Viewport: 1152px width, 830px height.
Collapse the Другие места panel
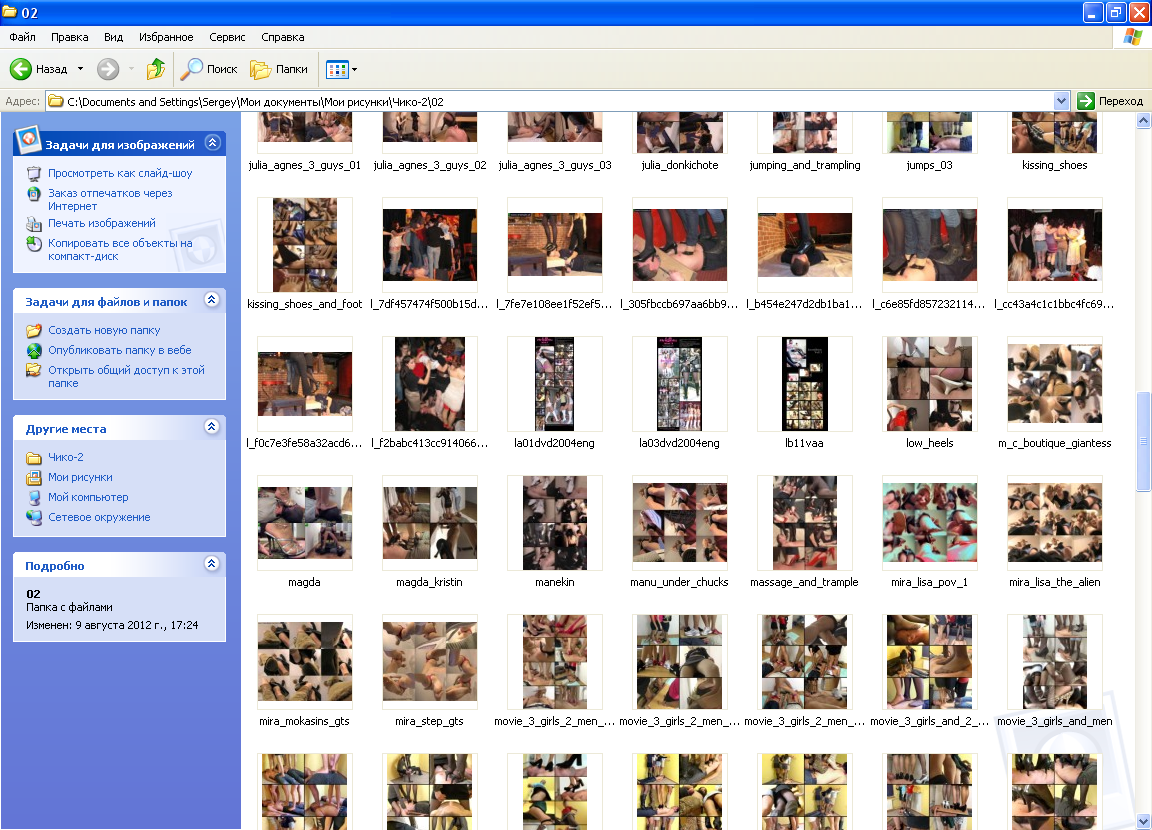[x=212, y=427]
